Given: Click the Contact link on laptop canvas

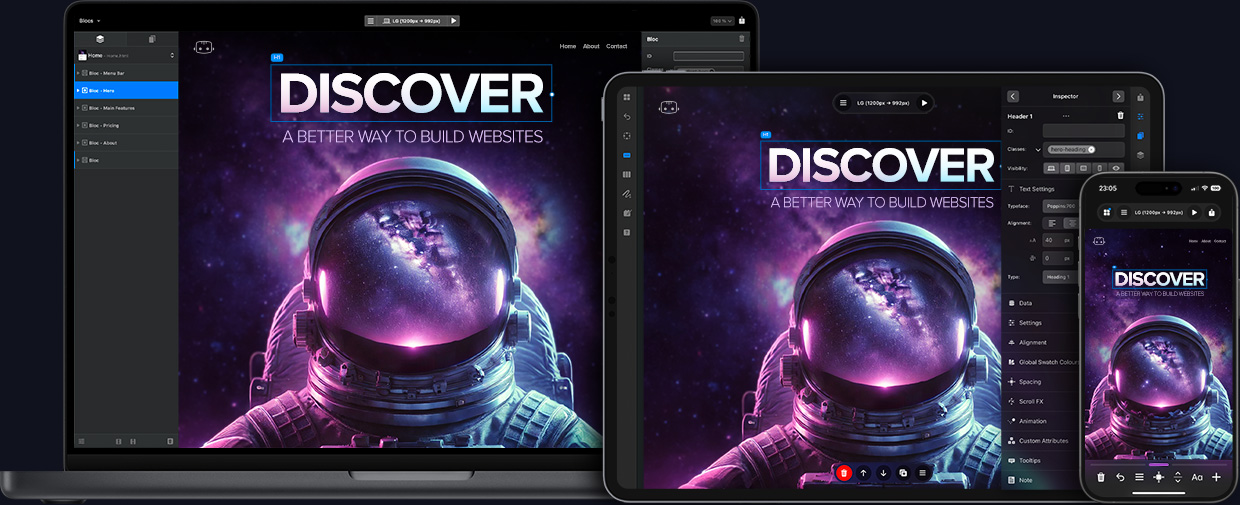Looking at the screenshot, I should tap(616, 46).
